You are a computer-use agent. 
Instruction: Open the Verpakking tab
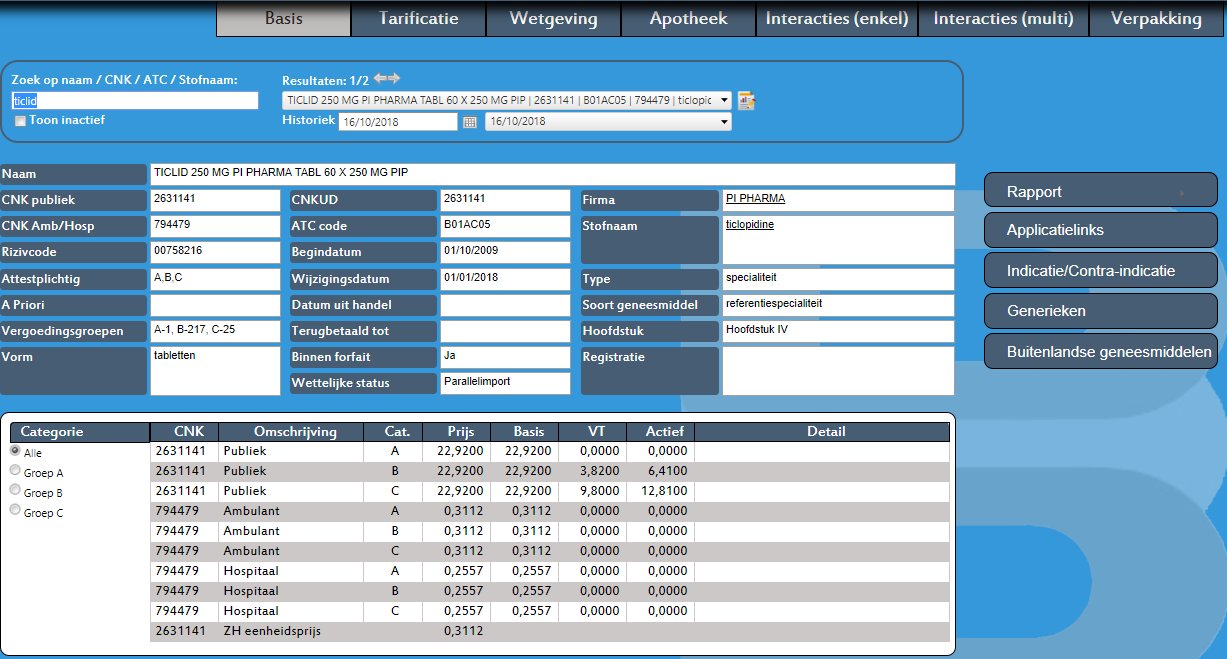pos(1156,19)
